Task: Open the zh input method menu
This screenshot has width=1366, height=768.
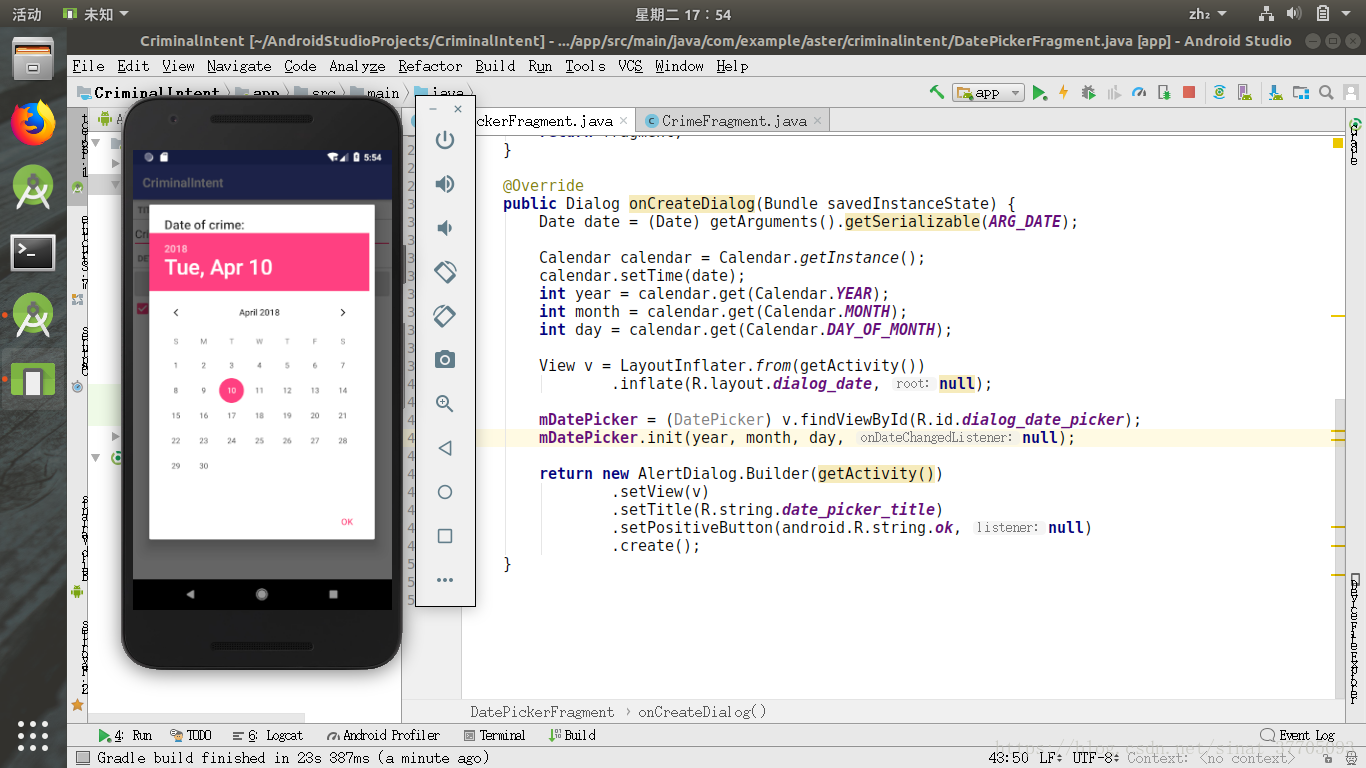Action: (x=1205, y=14)
